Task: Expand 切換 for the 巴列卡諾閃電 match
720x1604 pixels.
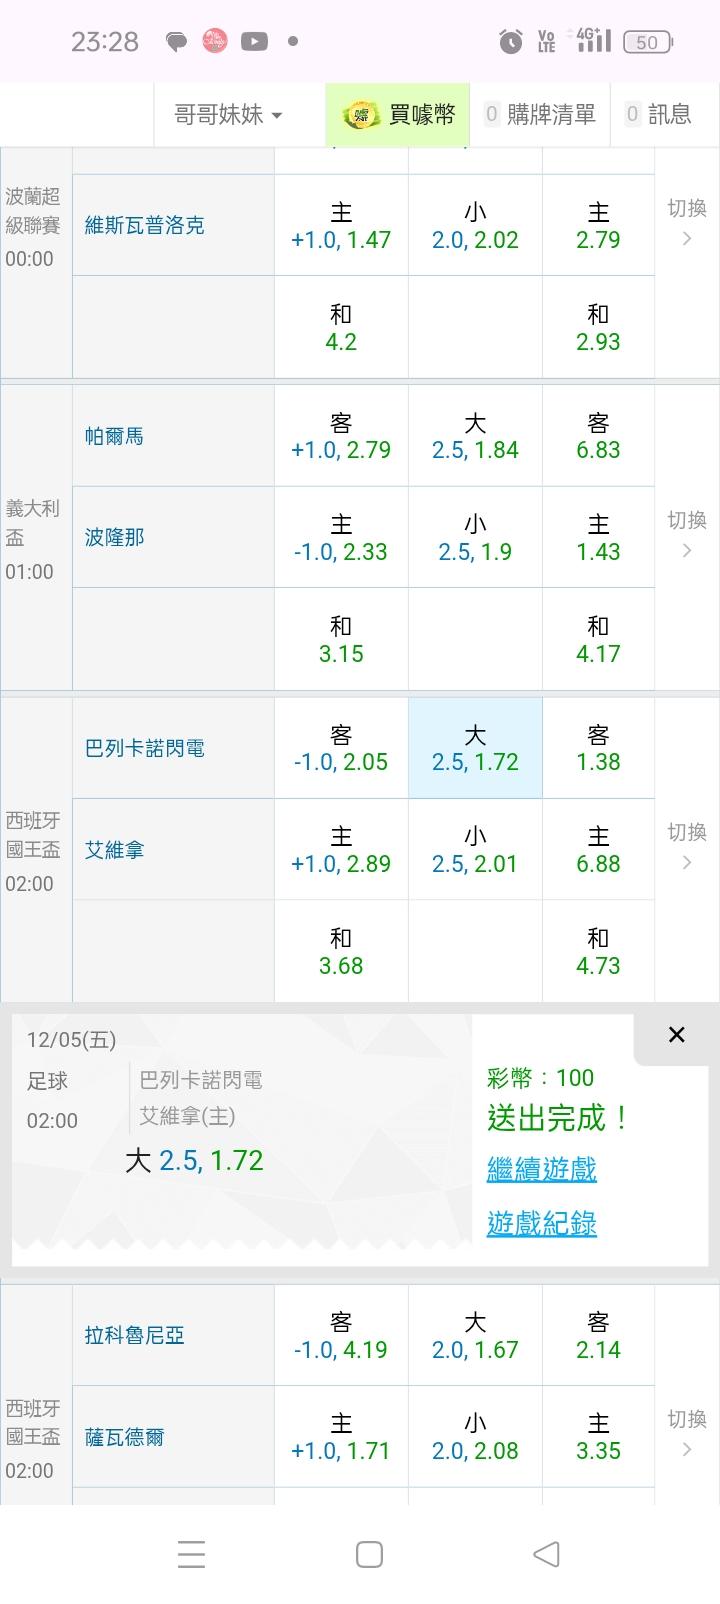Action: [687, 846]
